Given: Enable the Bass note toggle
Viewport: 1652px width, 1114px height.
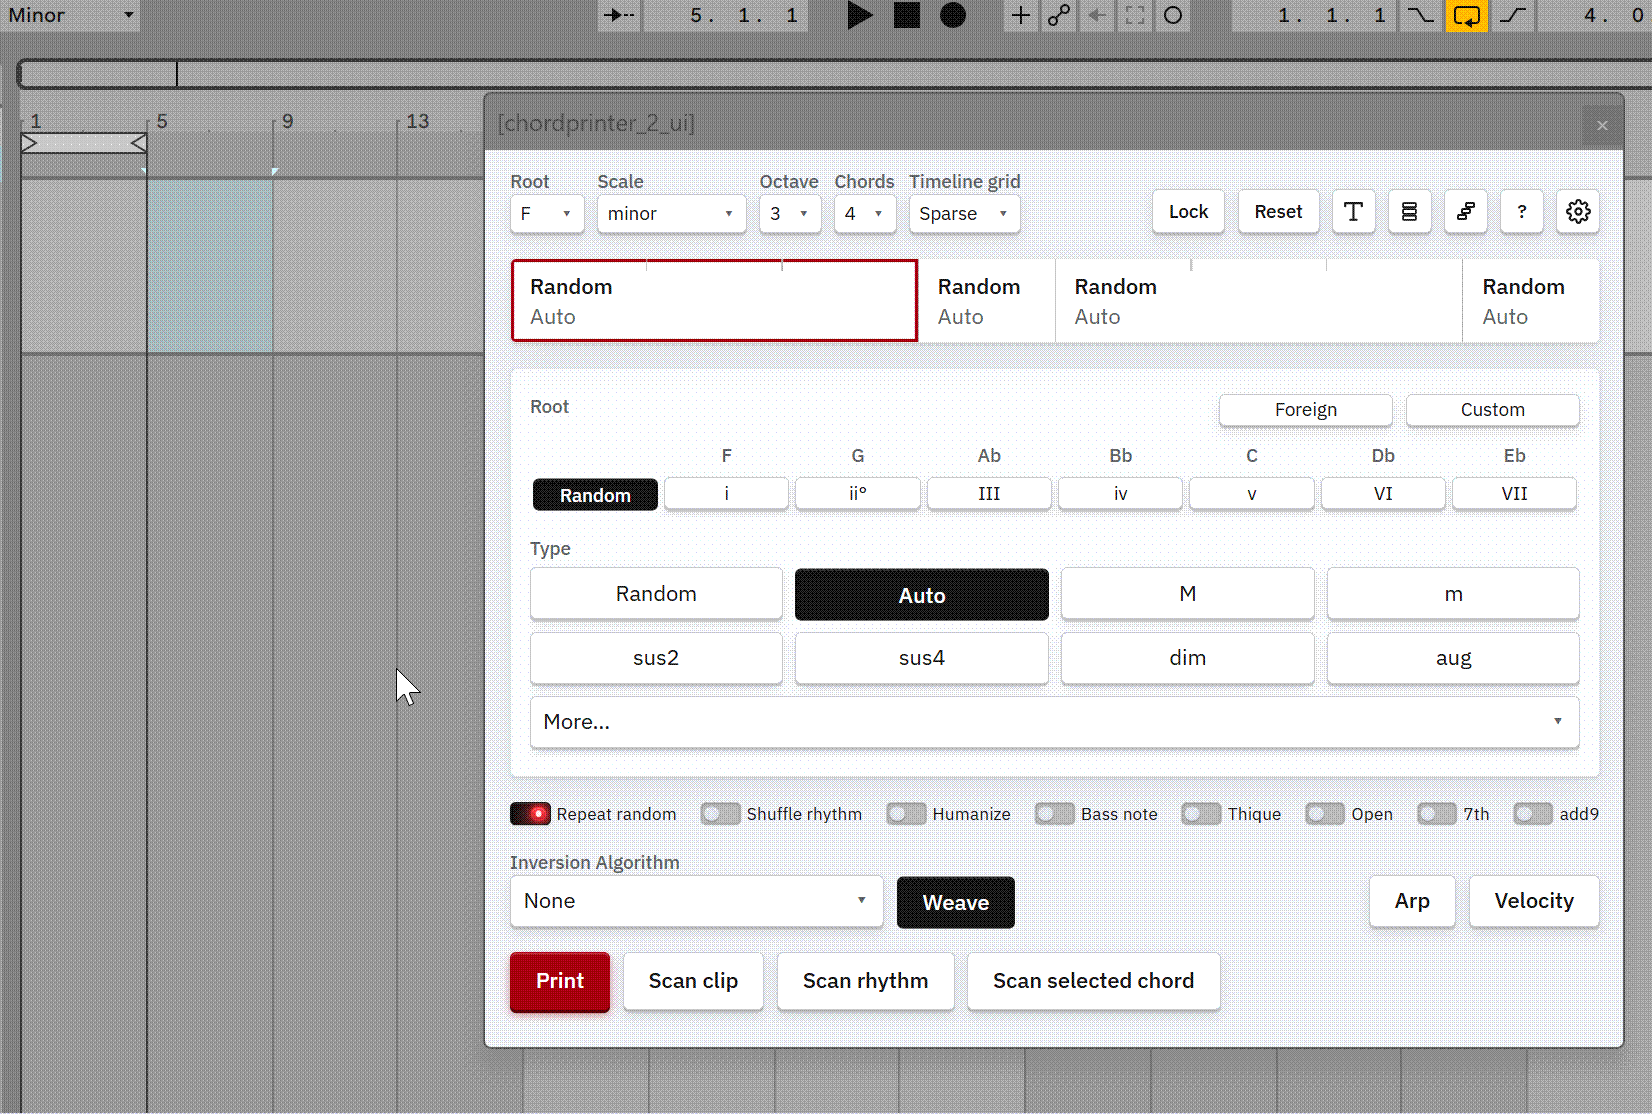Looking at the screenshot, I should (x=1054, y=814).
